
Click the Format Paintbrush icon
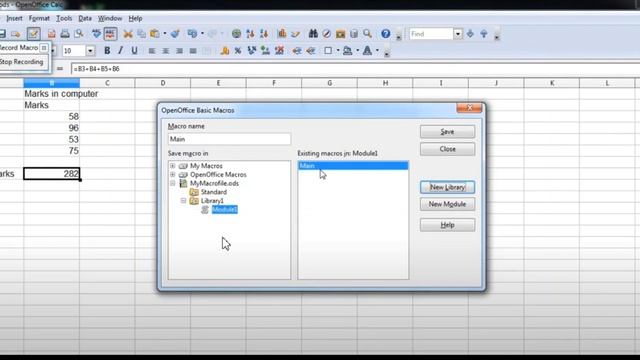coord(175,34)
